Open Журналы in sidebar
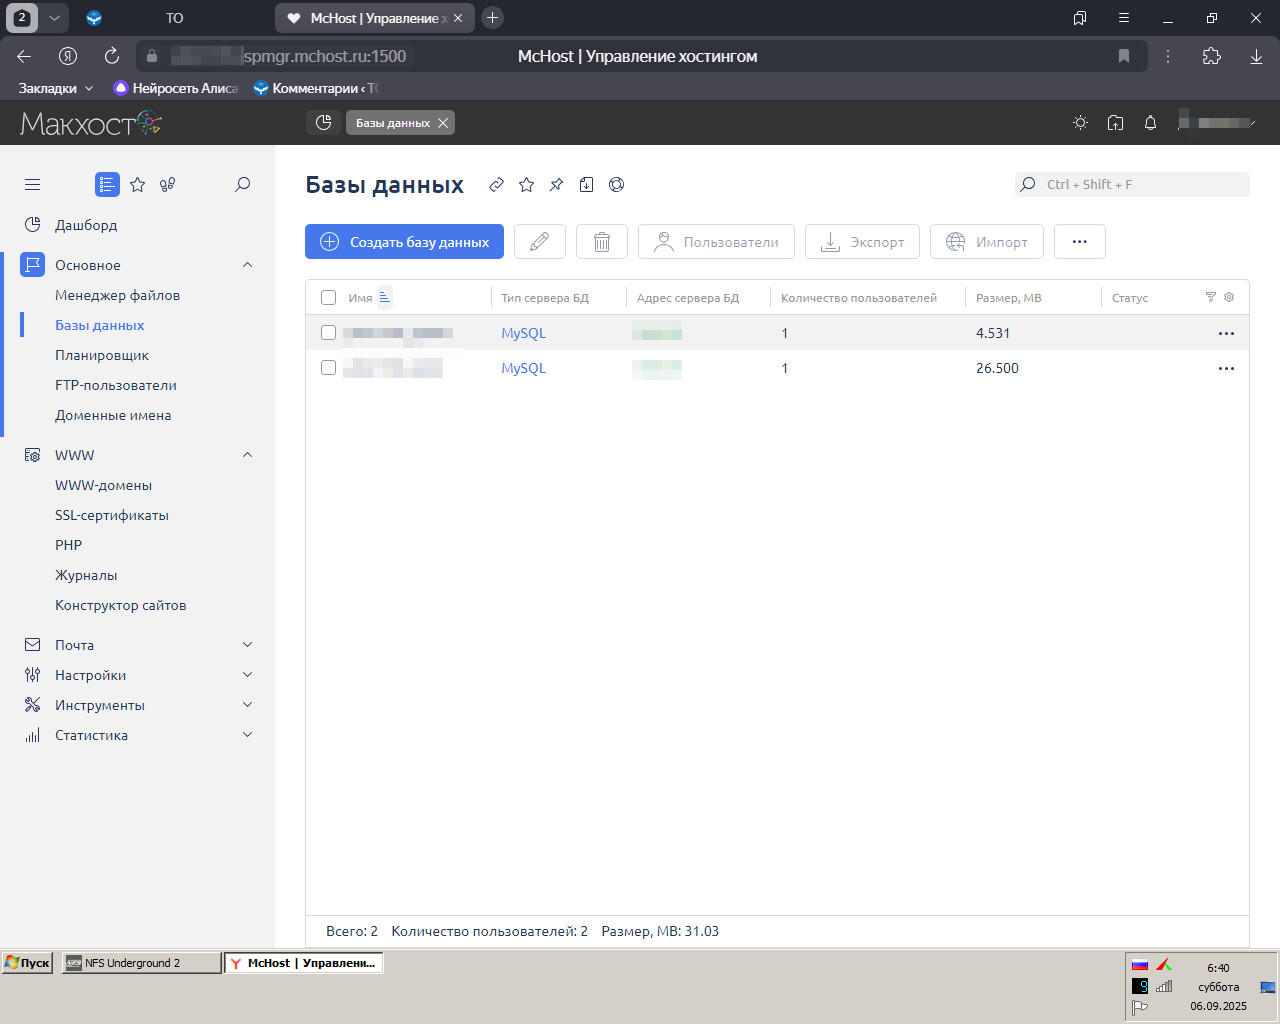Screen dimensions: 1280x1024 (x=86, y=575)
